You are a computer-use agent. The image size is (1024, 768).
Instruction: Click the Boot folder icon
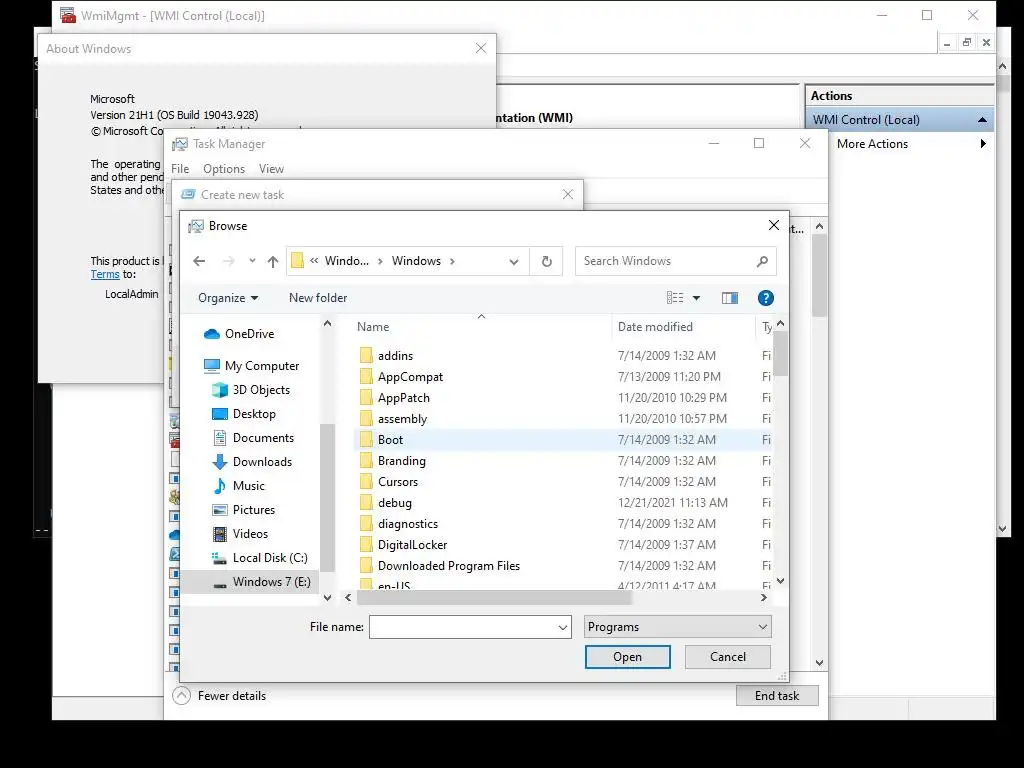click(x=366, y=440)
